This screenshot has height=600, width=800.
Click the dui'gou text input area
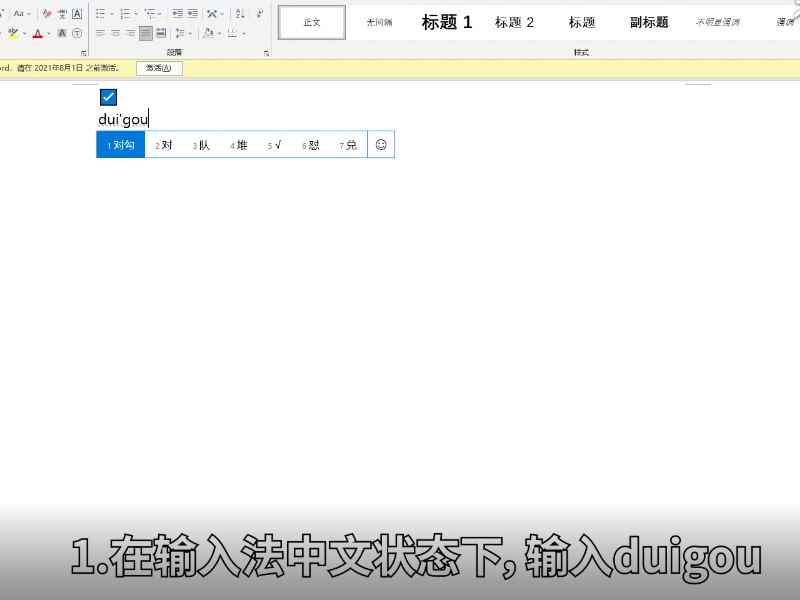tap(122, 119)
